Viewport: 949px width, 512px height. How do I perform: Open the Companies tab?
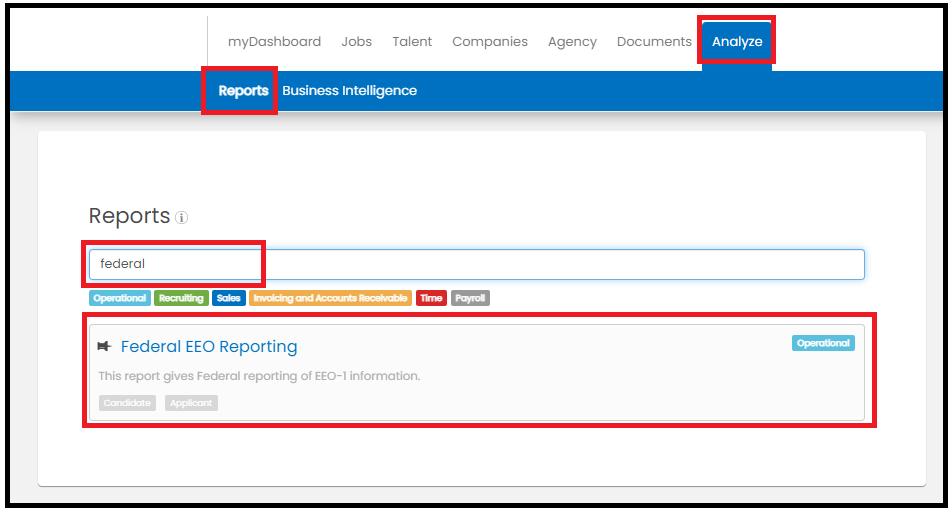(x=490, y=42)
